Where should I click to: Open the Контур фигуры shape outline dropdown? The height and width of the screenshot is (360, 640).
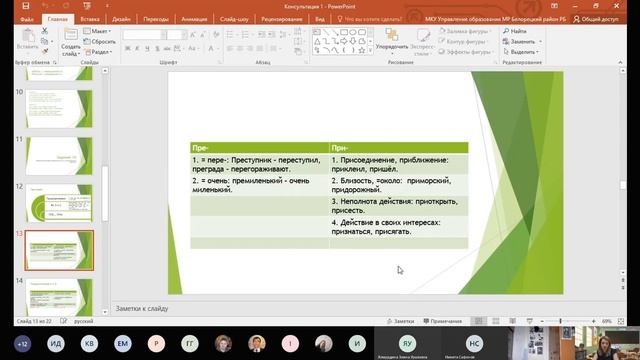464,42
